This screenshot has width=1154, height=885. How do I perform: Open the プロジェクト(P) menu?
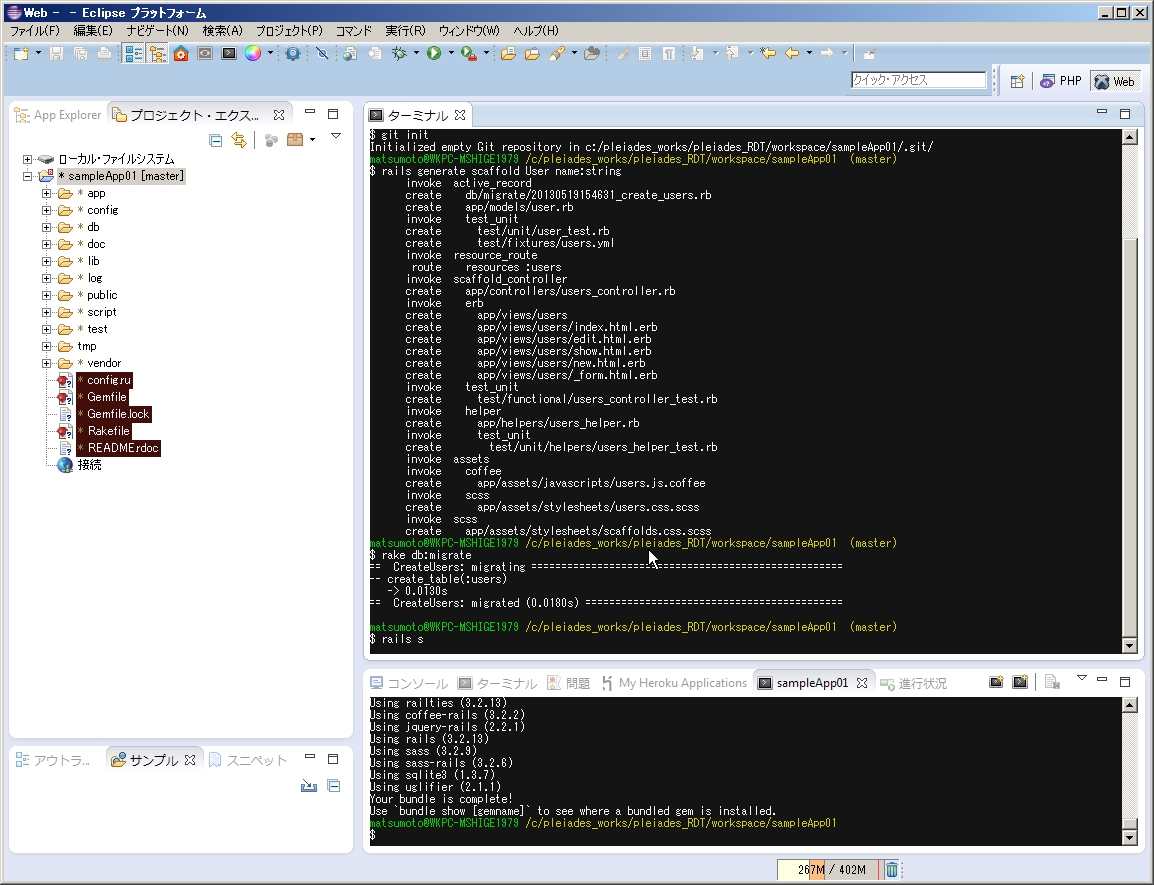click(x=289, y=31)
